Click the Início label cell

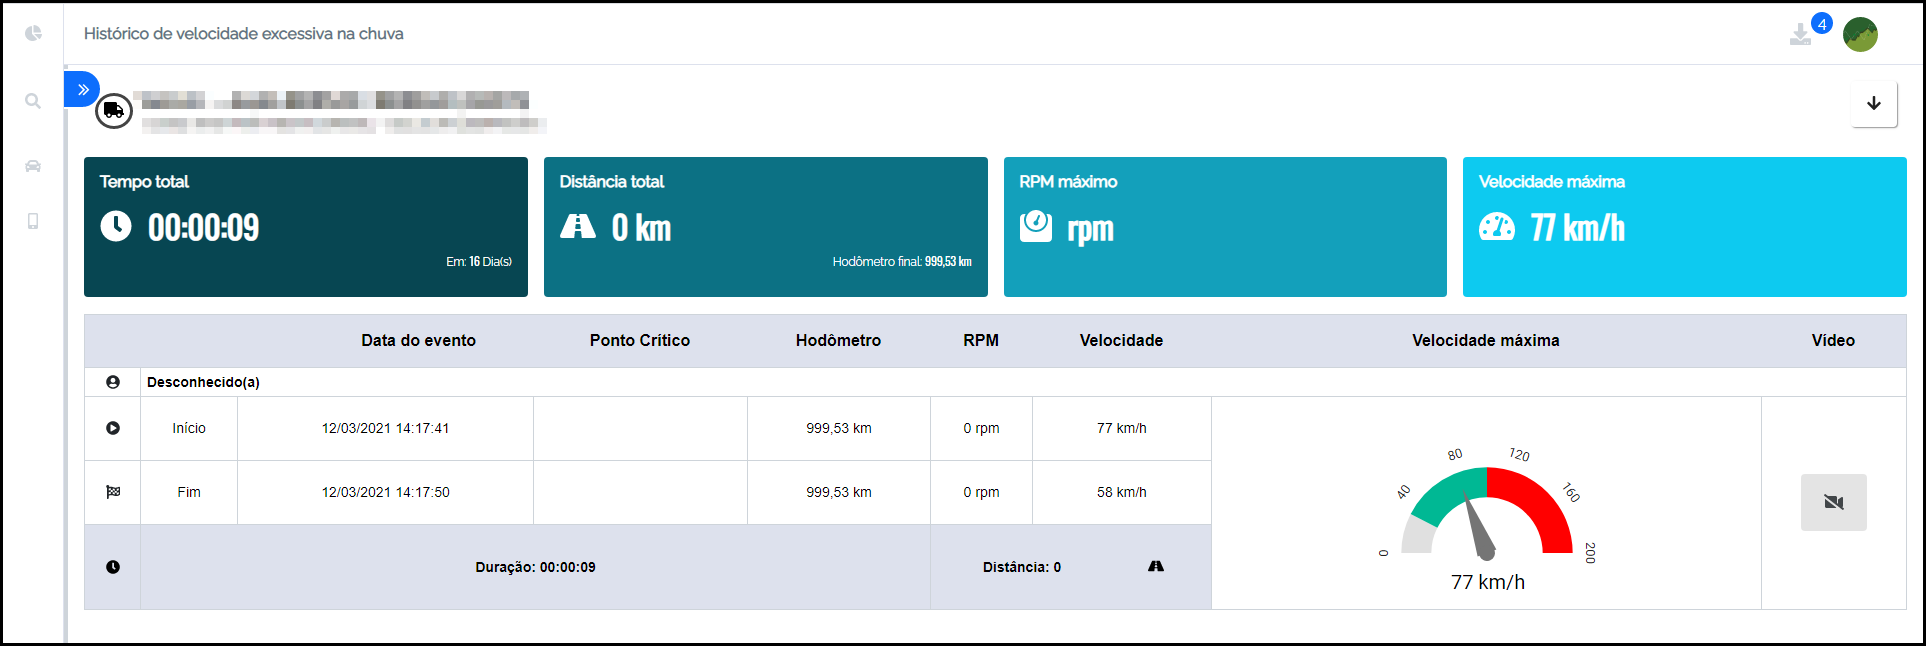[189, 428]
